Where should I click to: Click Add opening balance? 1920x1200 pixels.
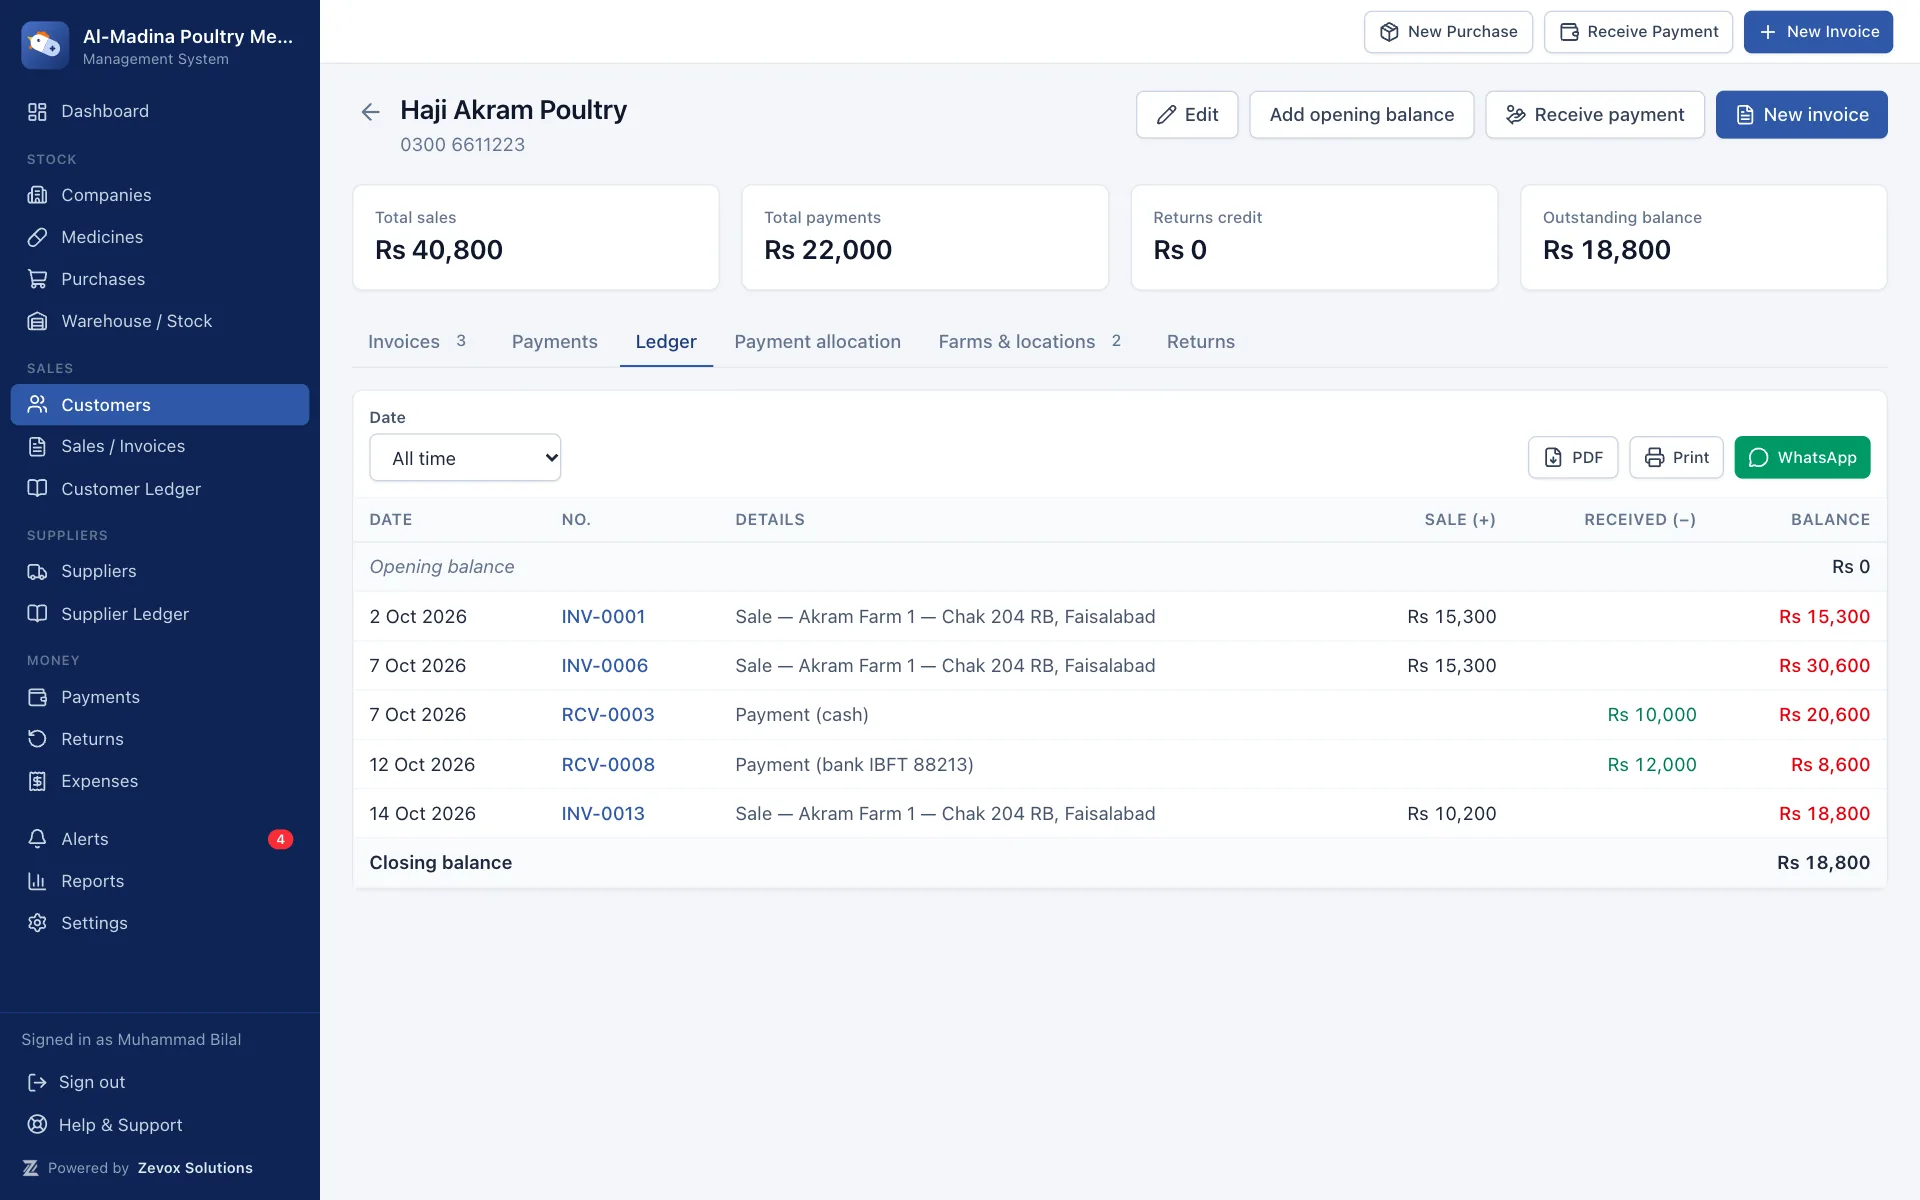tap(1362, 115)
